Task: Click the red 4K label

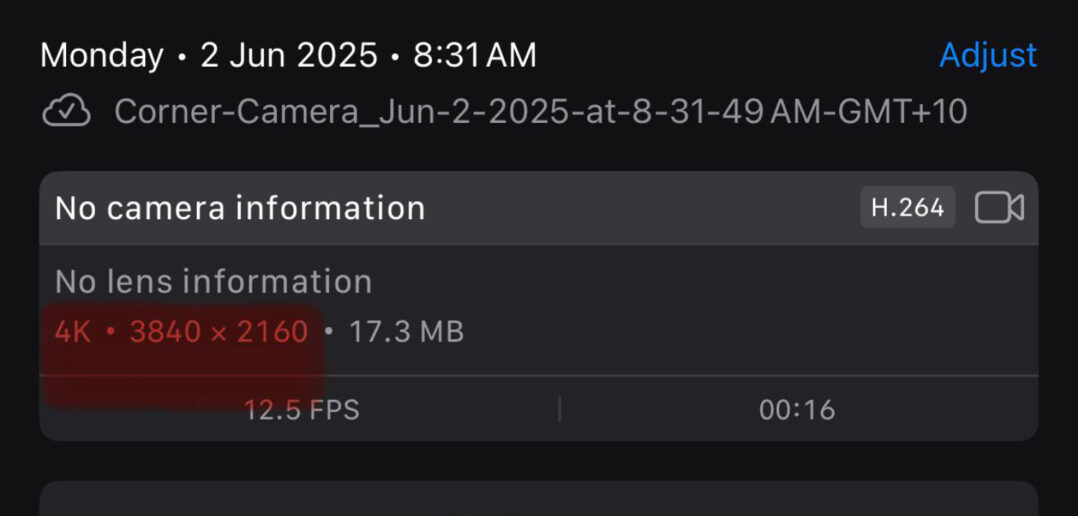Action: pyautogui.click(x=73, y=332)
